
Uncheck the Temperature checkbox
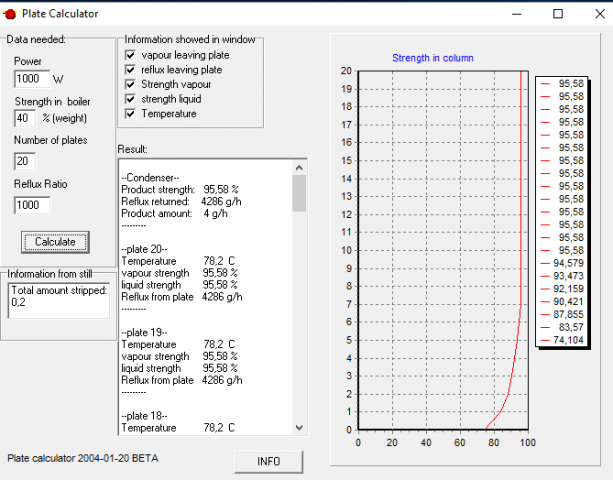tap(130, 114)
